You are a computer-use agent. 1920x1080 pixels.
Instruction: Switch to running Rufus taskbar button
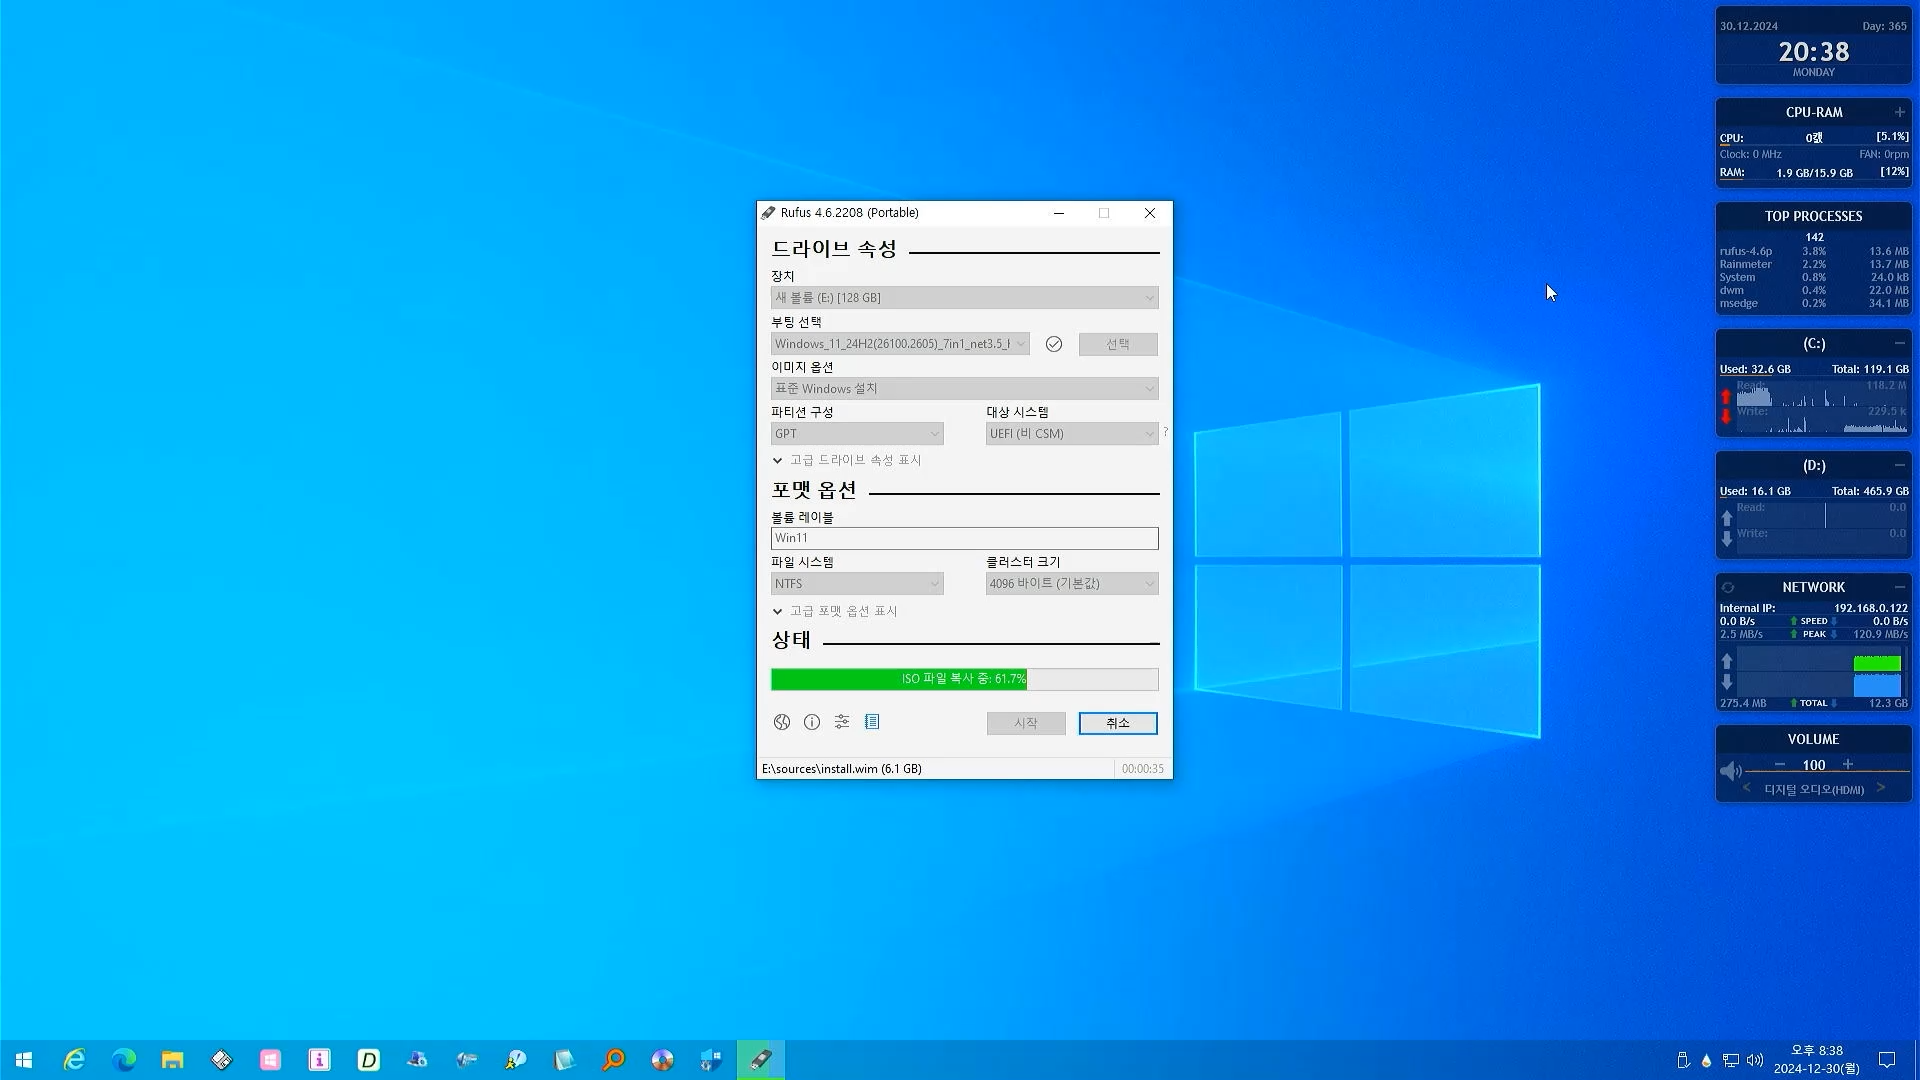click(760, 1060)
